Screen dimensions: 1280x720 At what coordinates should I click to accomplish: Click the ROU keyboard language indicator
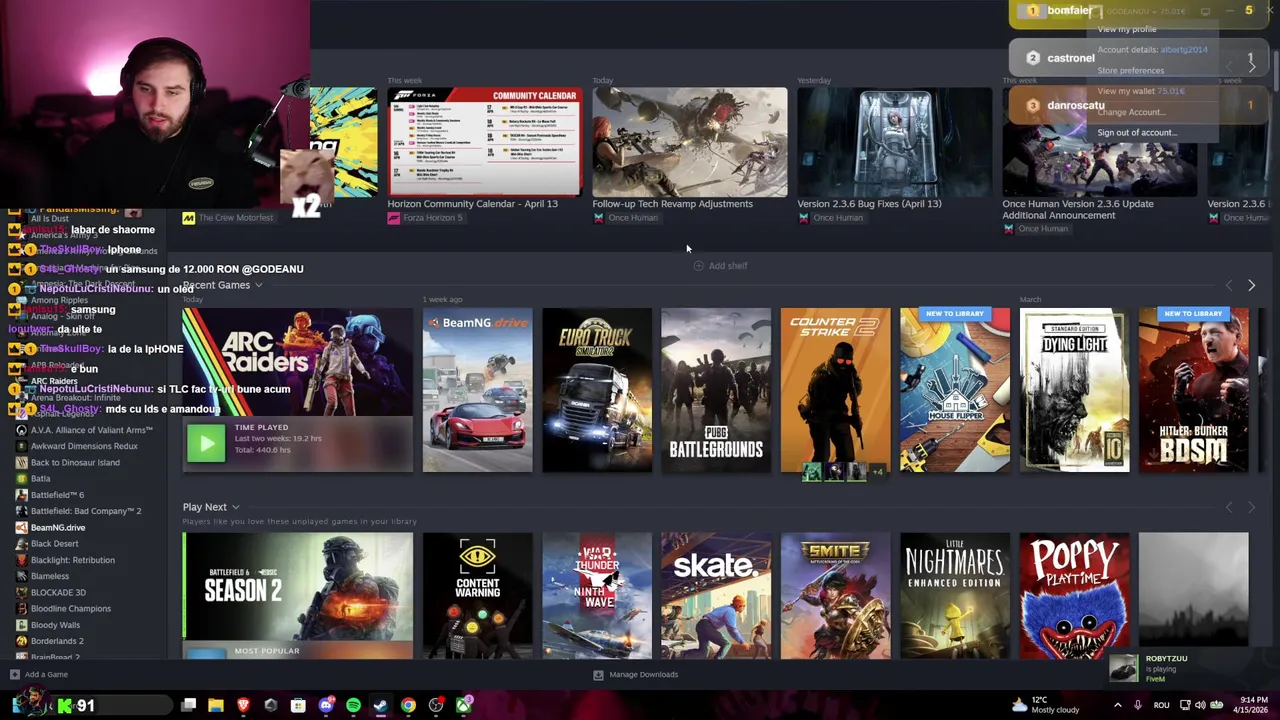pos(1161,706)
